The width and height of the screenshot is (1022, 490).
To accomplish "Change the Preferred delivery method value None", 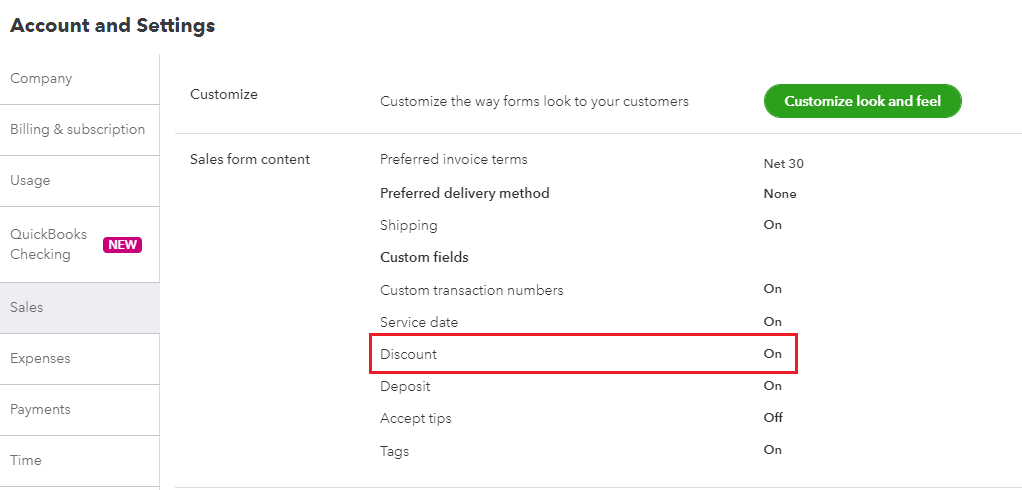I will coord(780,194).
